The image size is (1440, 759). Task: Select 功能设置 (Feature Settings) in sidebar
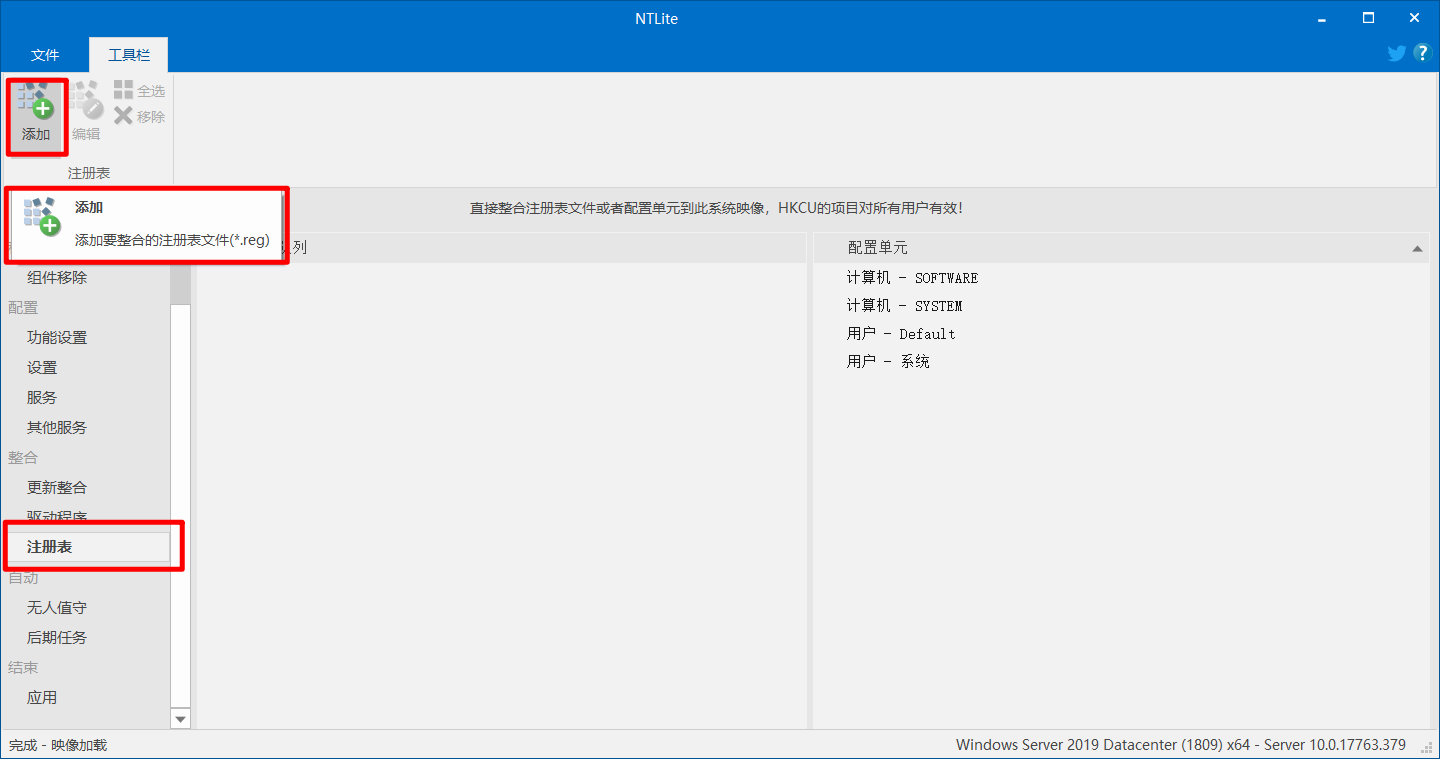click(58, 337)
